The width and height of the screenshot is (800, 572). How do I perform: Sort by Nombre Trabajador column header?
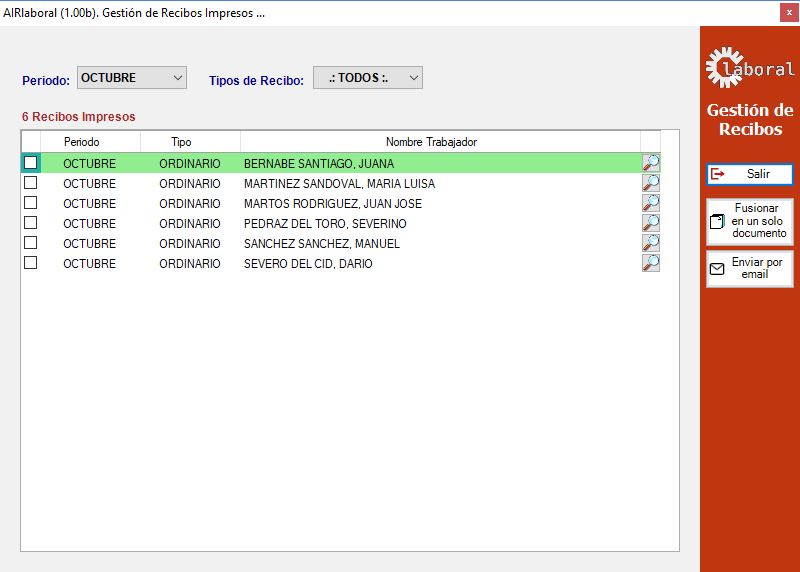click(431, 142)
